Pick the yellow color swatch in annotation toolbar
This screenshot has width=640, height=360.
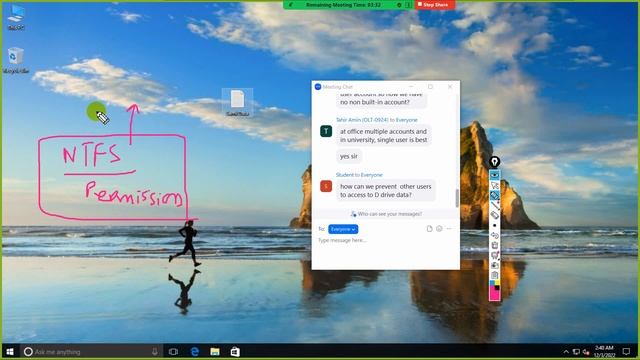tap(497, 282)
